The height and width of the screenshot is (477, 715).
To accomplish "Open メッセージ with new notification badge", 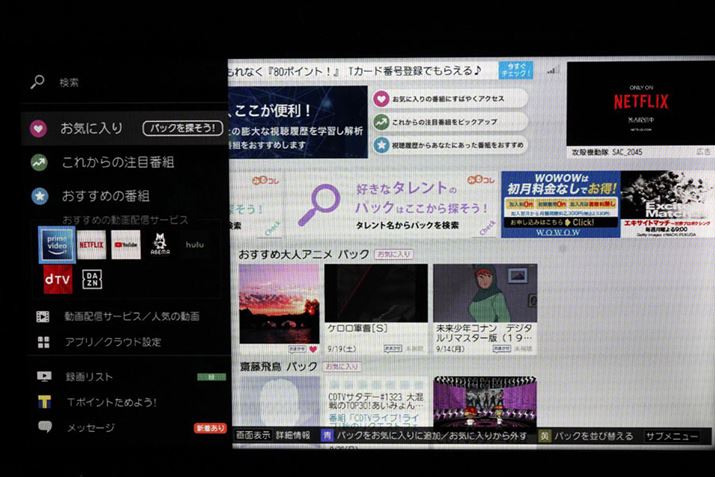I will click(x=90, y=427).
